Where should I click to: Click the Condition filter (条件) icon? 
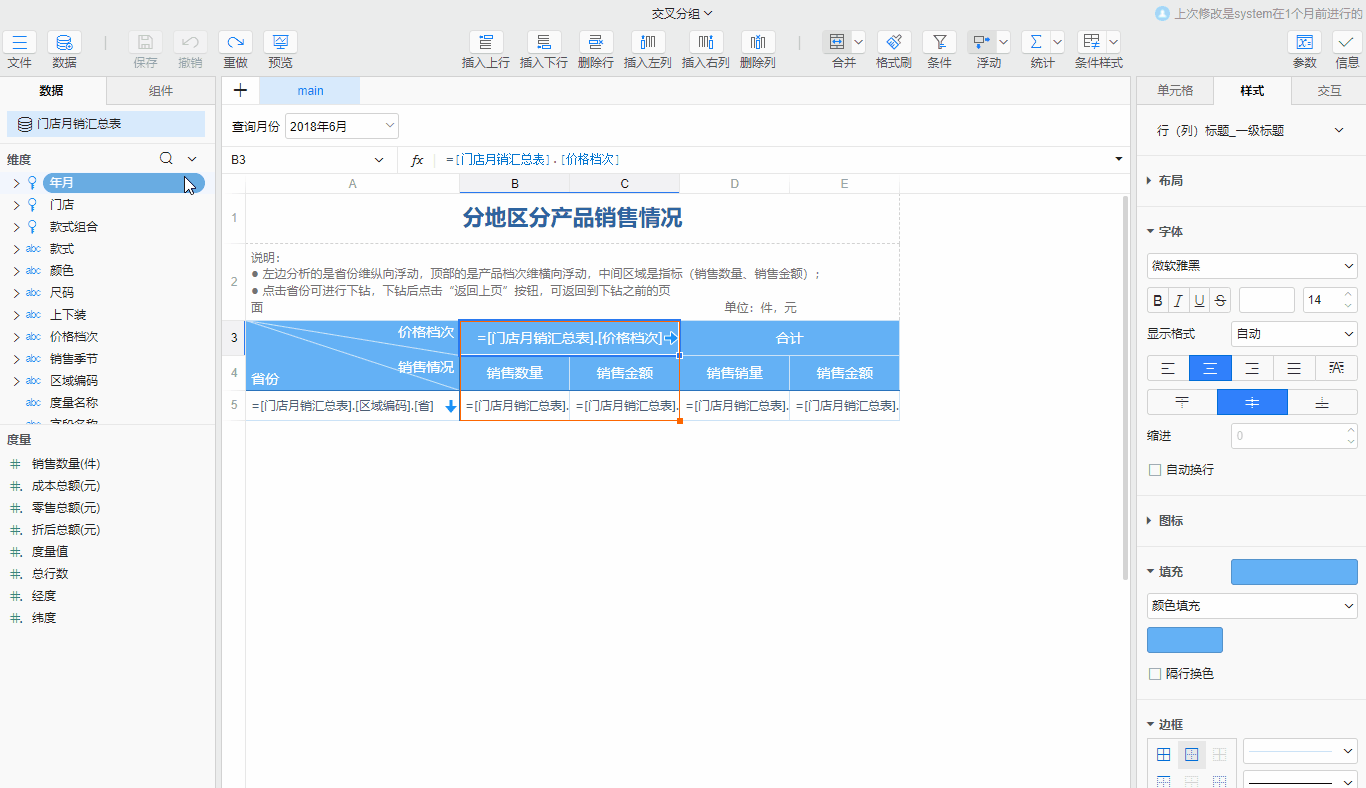click(939, 42)
